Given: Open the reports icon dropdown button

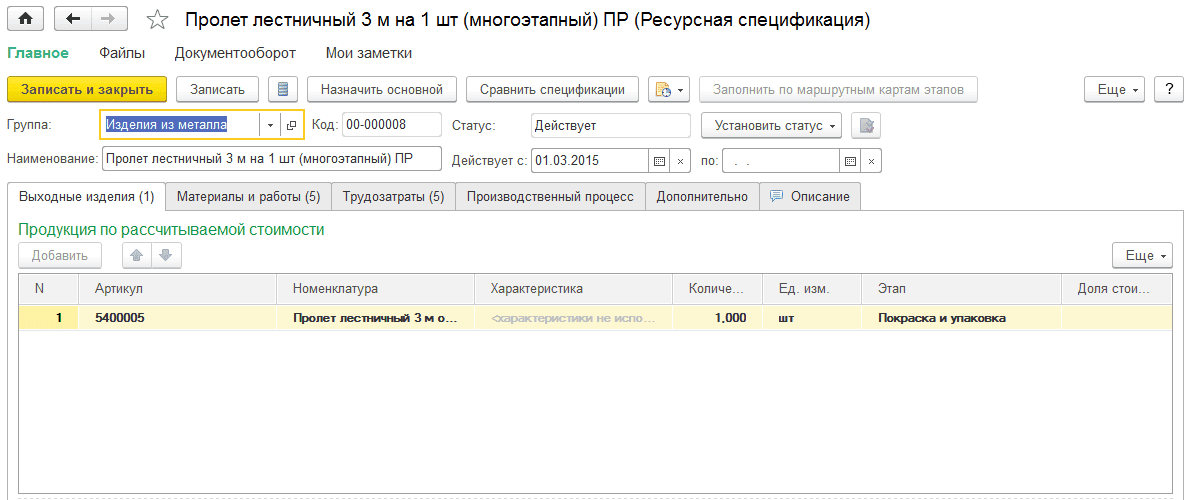Looking at the screenshot, I should pos(668,89).
